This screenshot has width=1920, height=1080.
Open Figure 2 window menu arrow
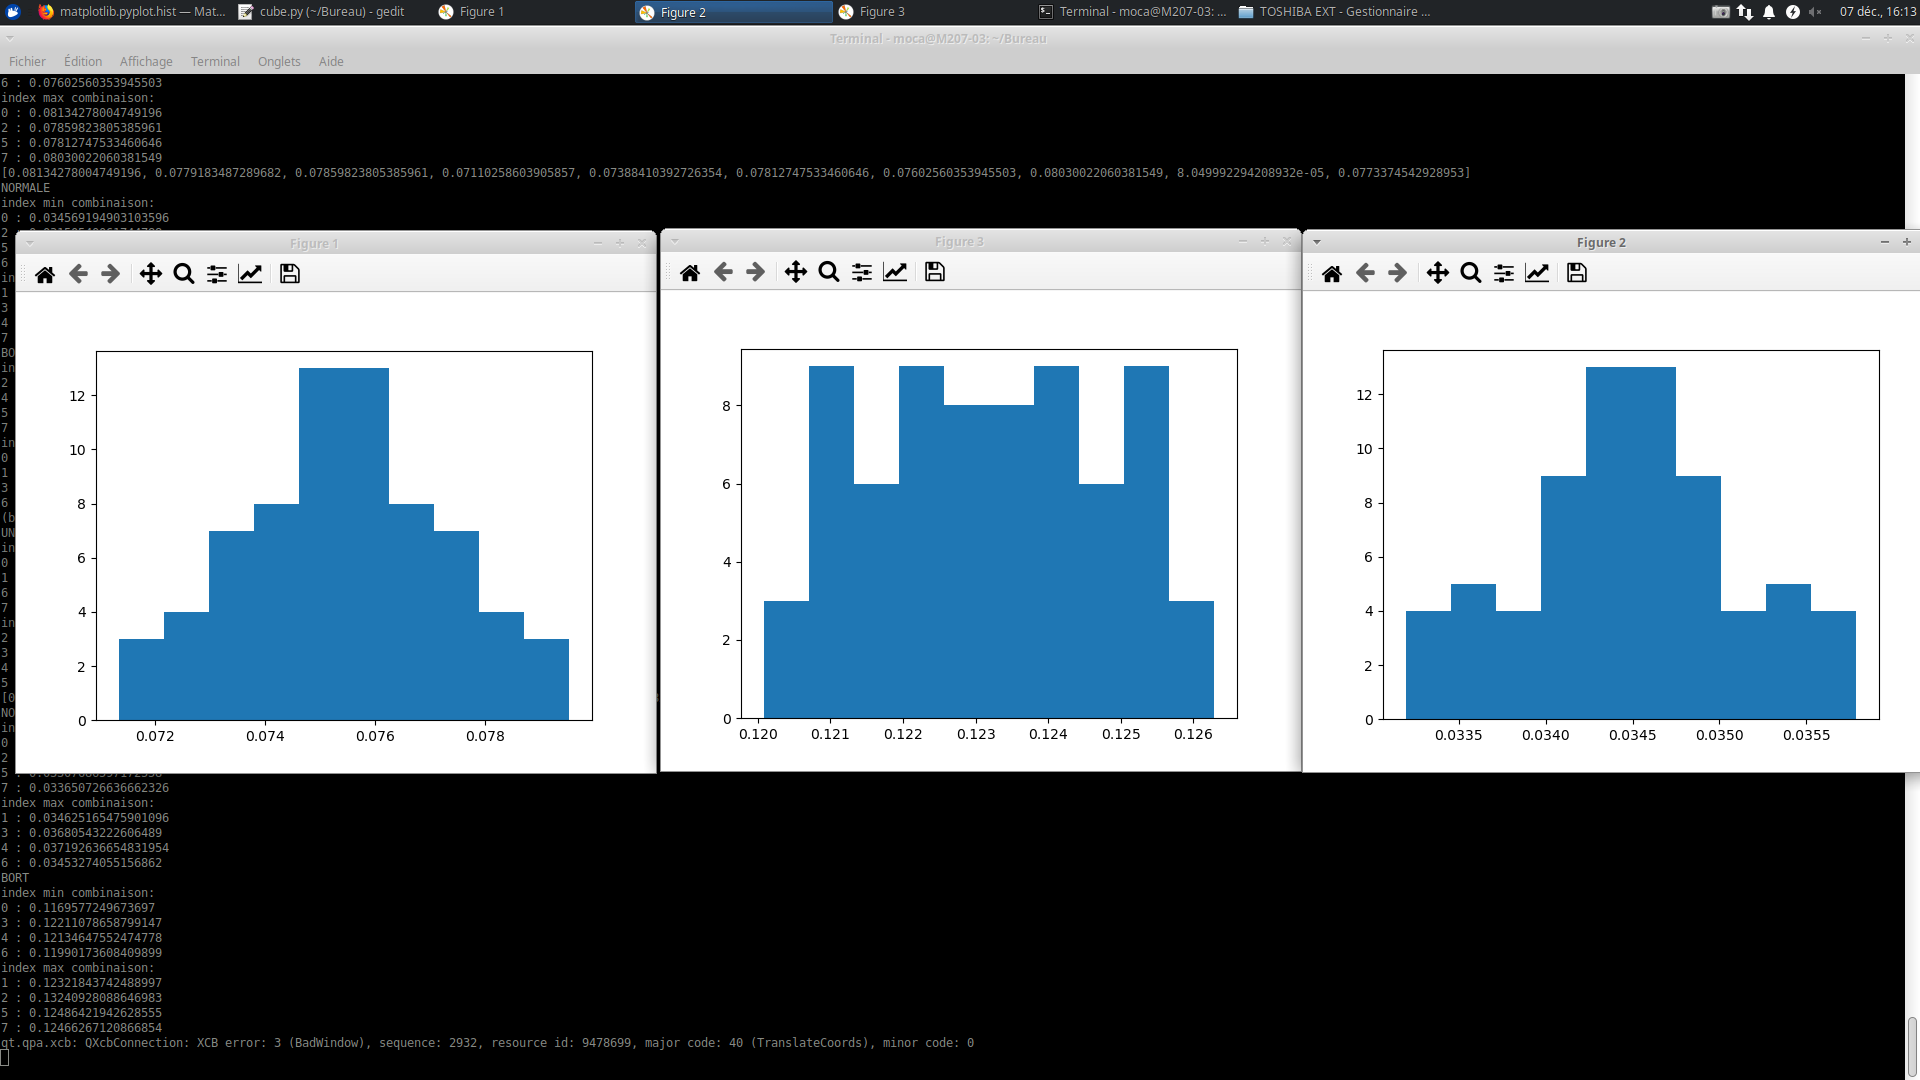pos(1317,242)
